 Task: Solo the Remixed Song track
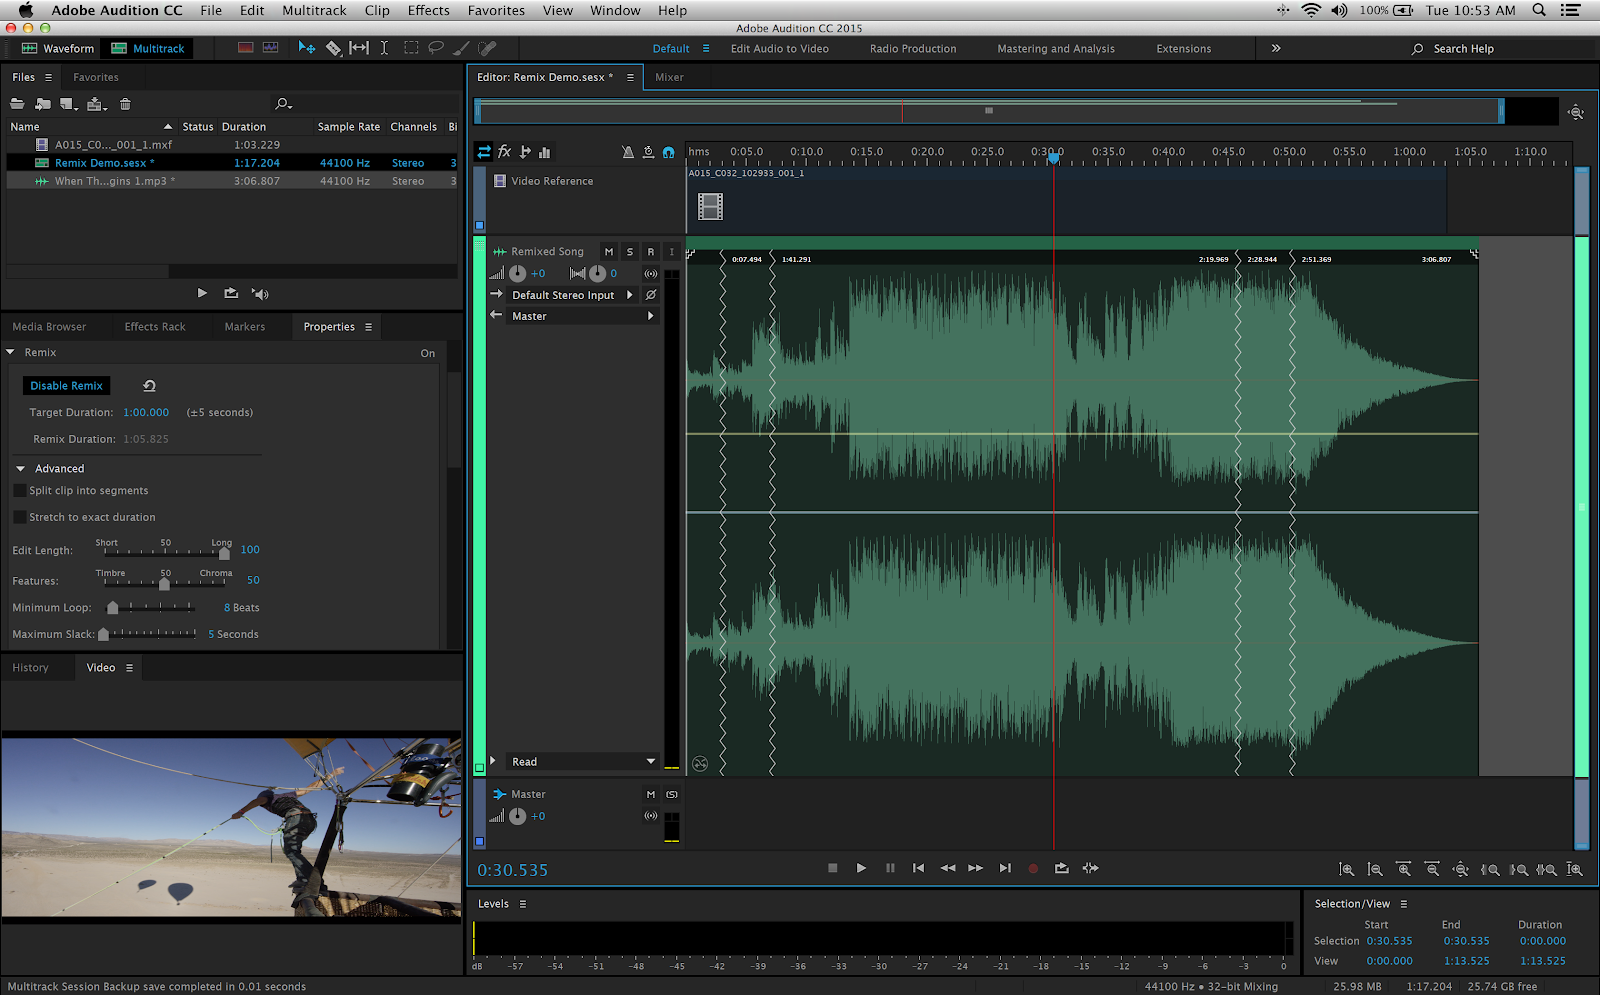(630, 252)
